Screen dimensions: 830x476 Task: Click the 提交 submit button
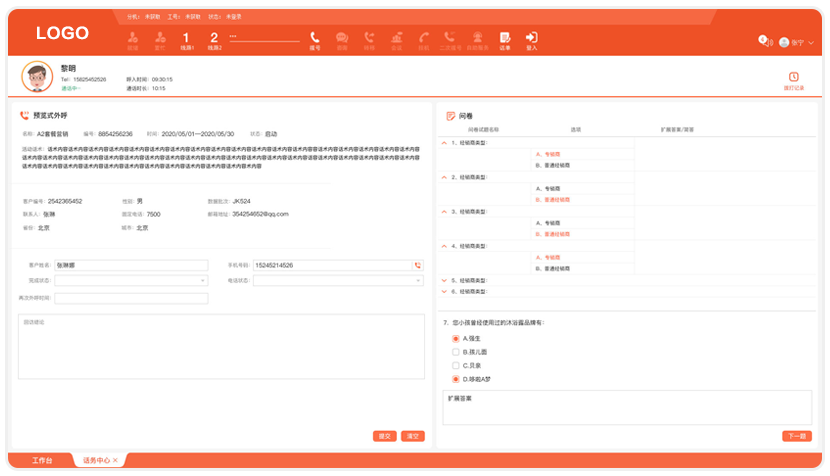384,436
